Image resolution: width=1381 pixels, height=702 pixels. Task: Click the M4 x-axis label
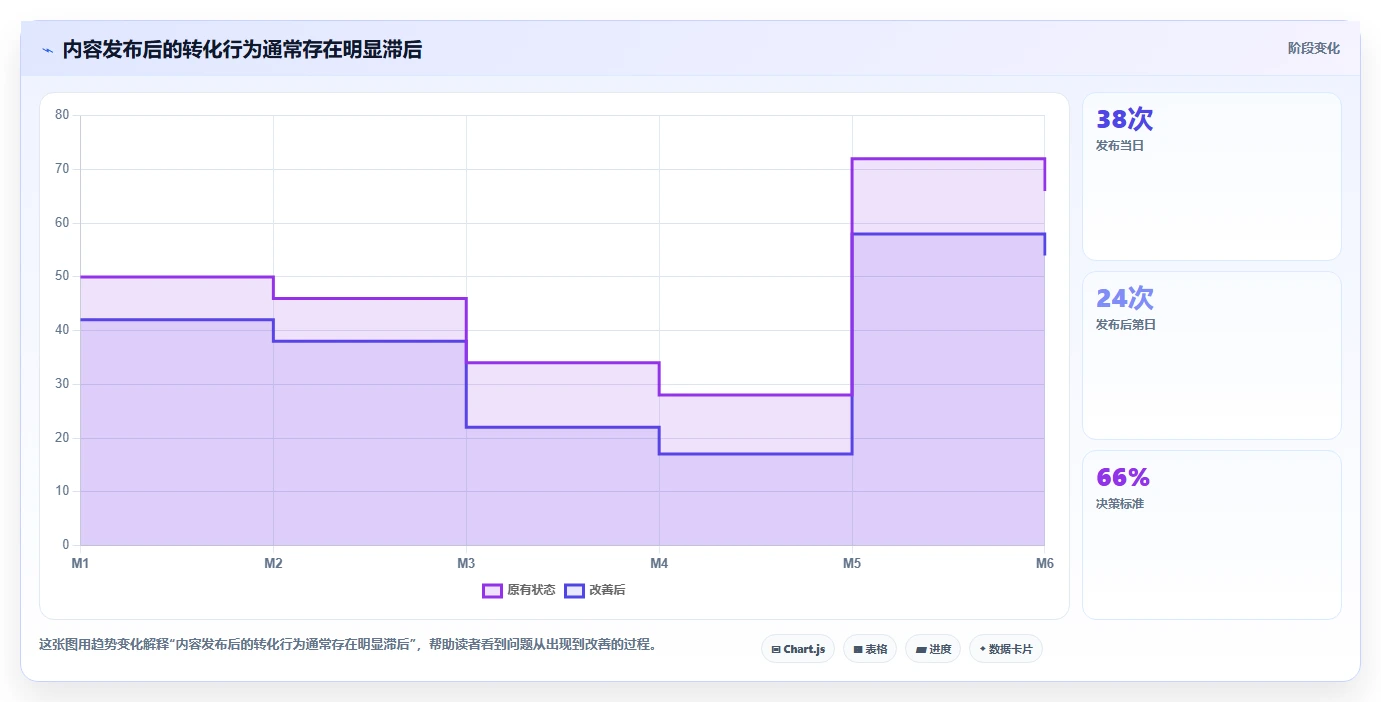[659, 563]
